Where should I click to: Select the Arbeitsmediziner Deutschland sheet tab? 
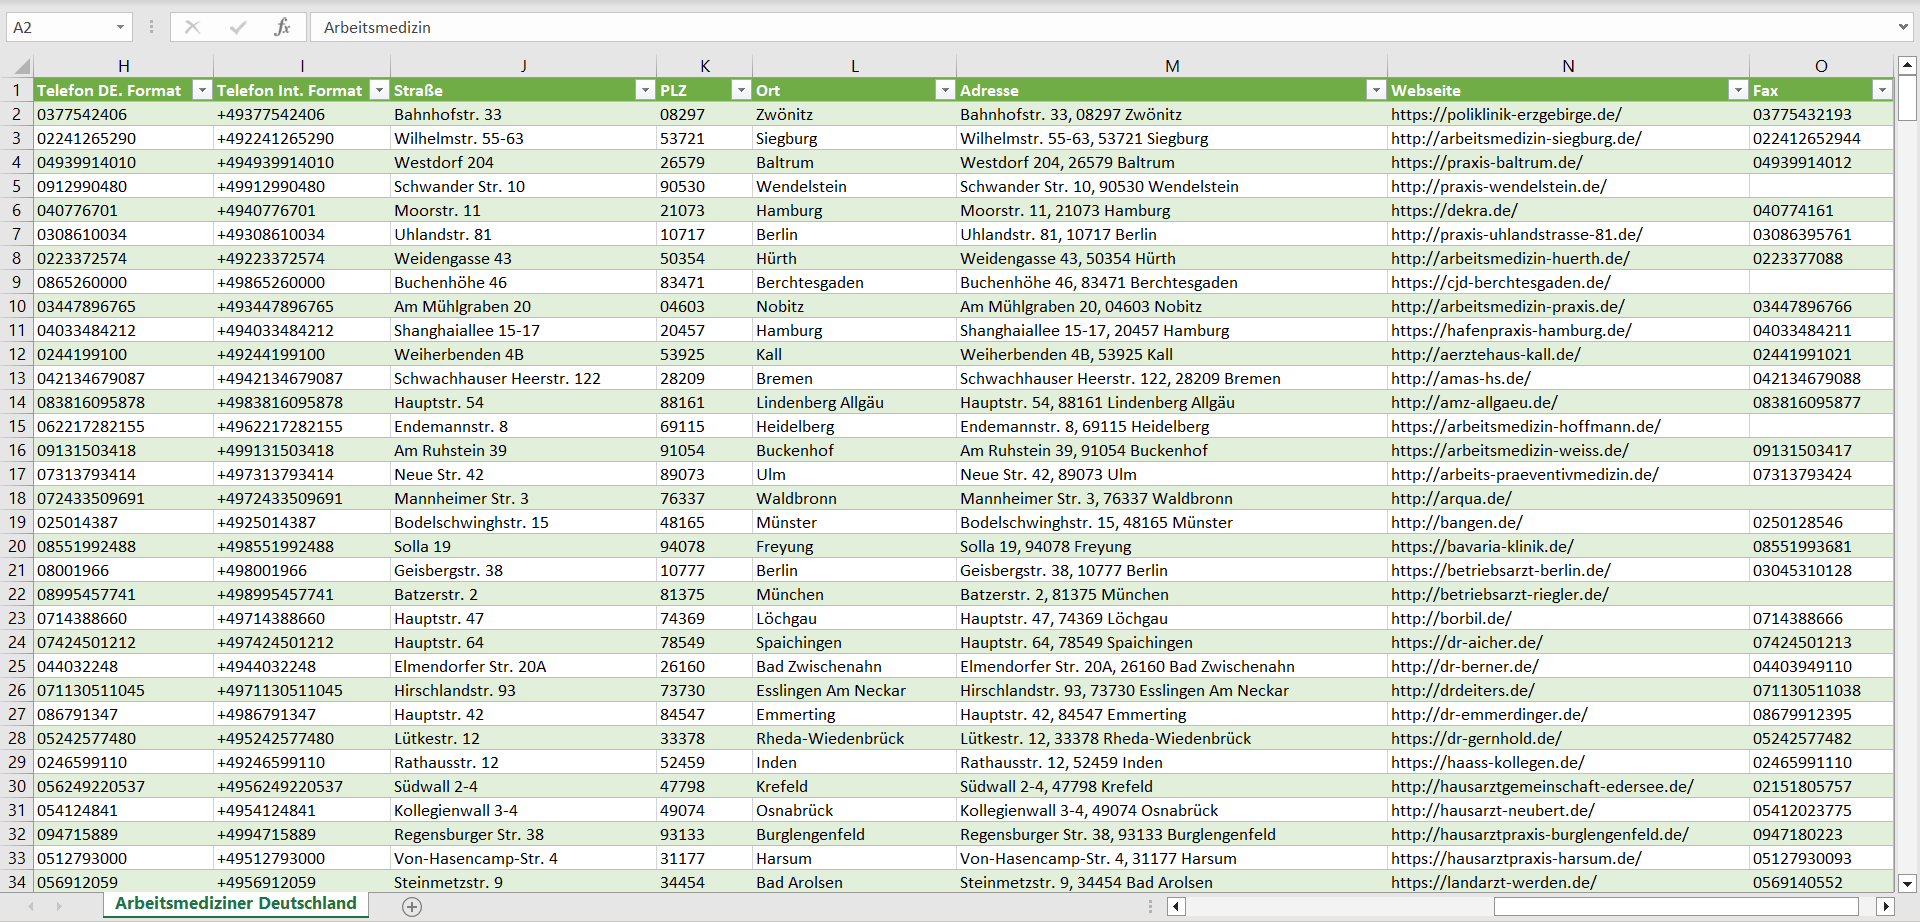236,904
